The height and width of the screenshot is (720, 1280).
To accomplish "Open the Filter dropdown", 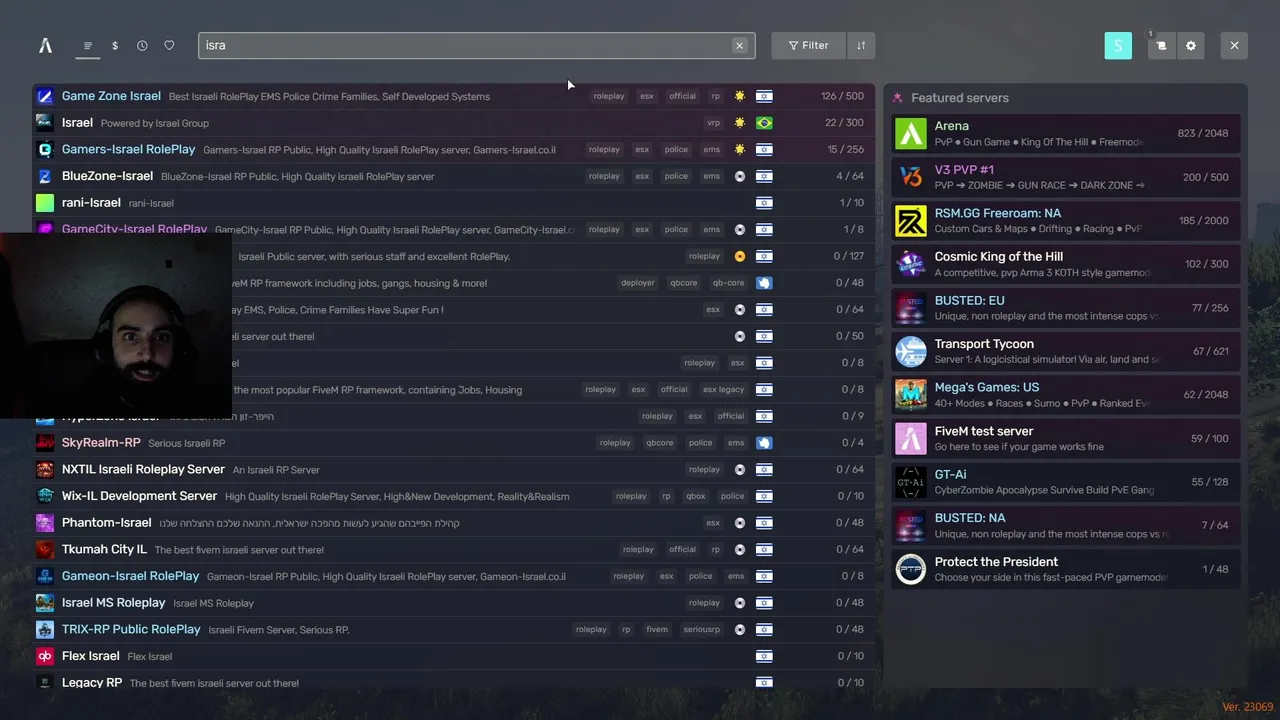I will [808, 45].
